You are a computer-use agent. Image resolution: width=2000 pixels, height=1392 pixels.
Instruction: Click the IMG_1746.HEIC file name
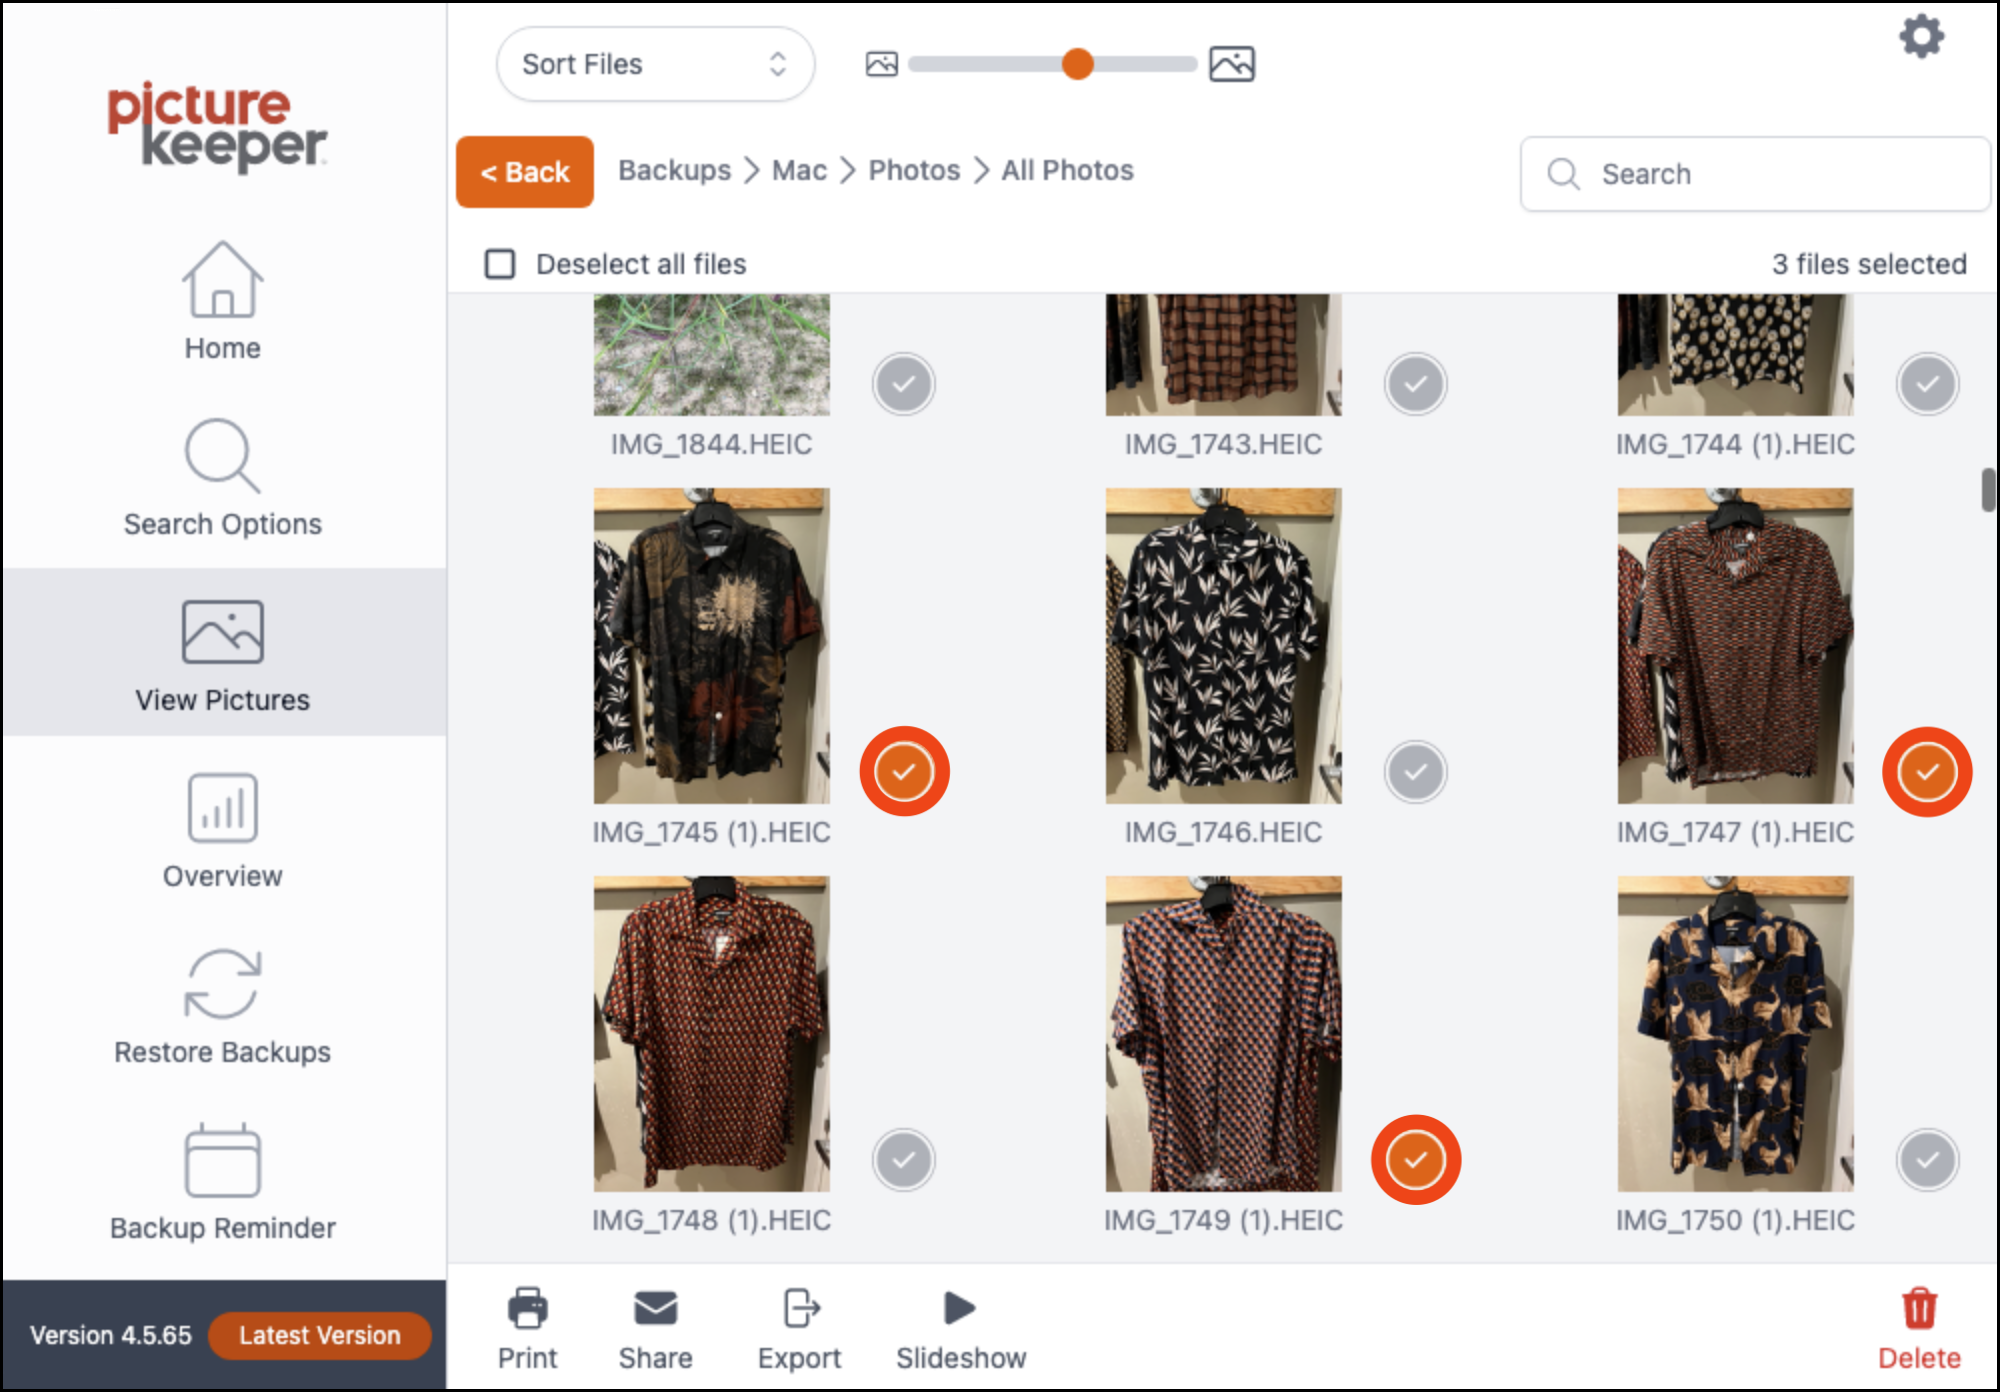(x=1224, y=832)
